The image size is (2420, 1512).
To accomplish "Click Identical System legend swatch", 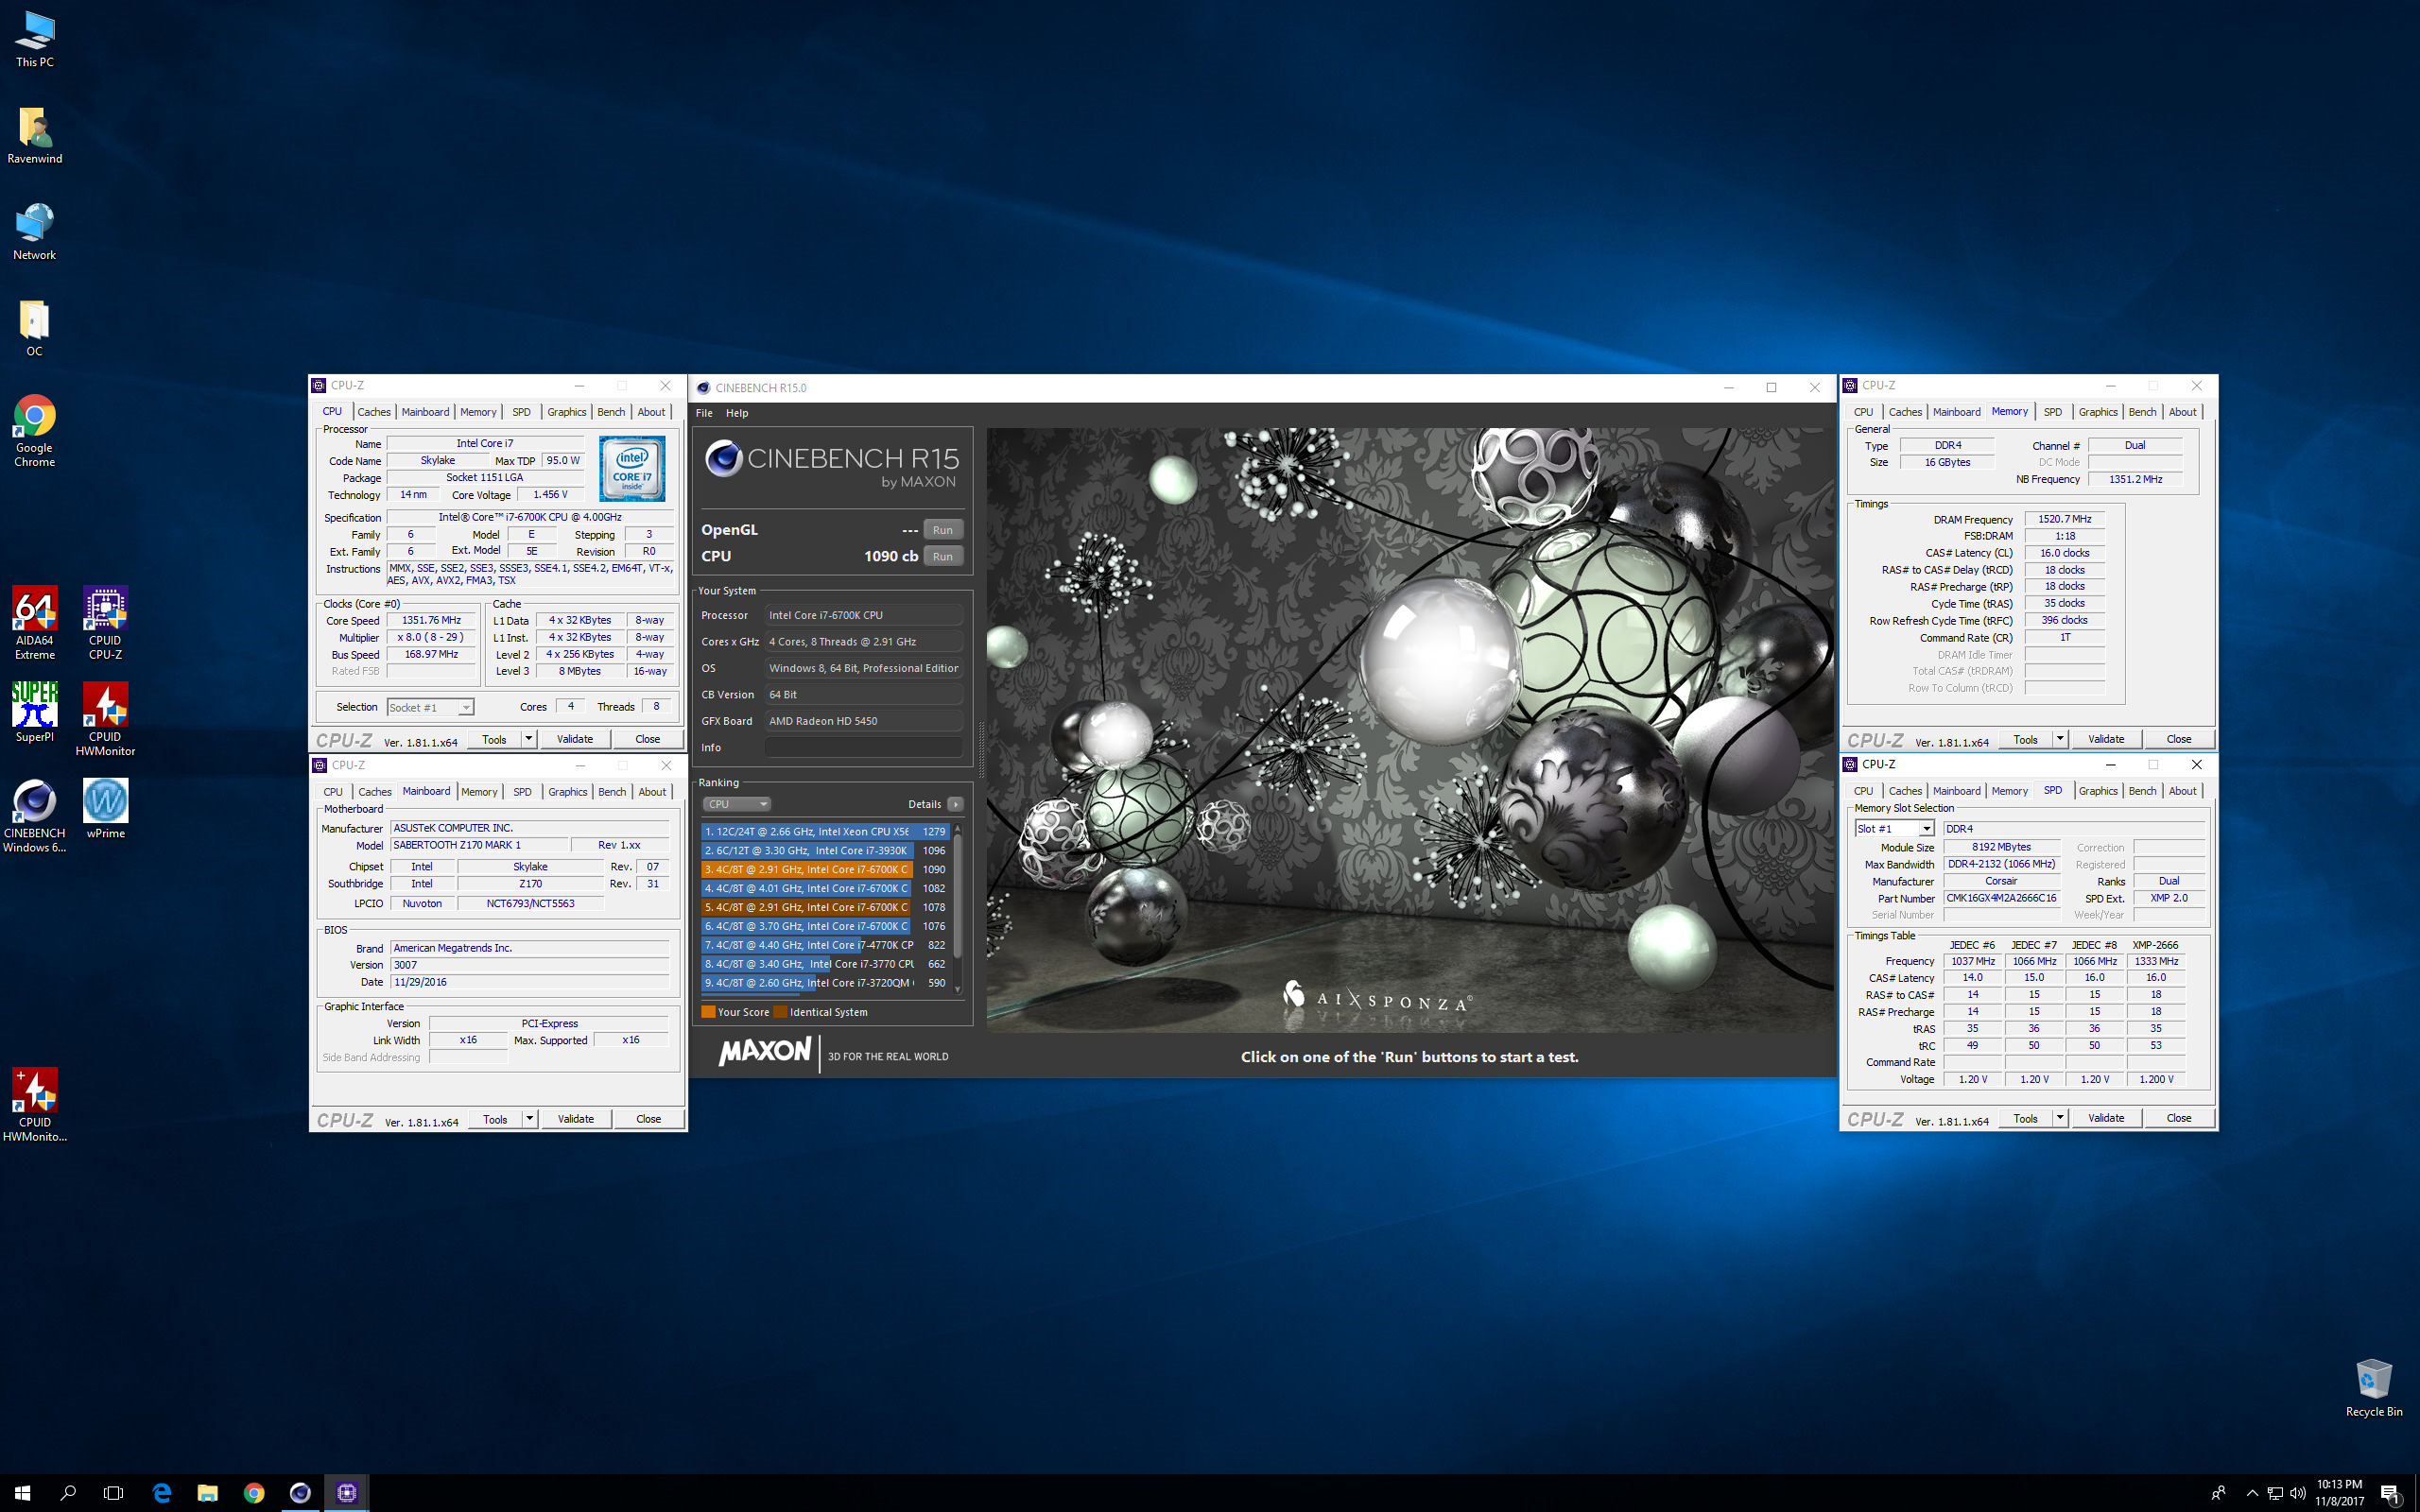I will click(x=780, y=1012).
